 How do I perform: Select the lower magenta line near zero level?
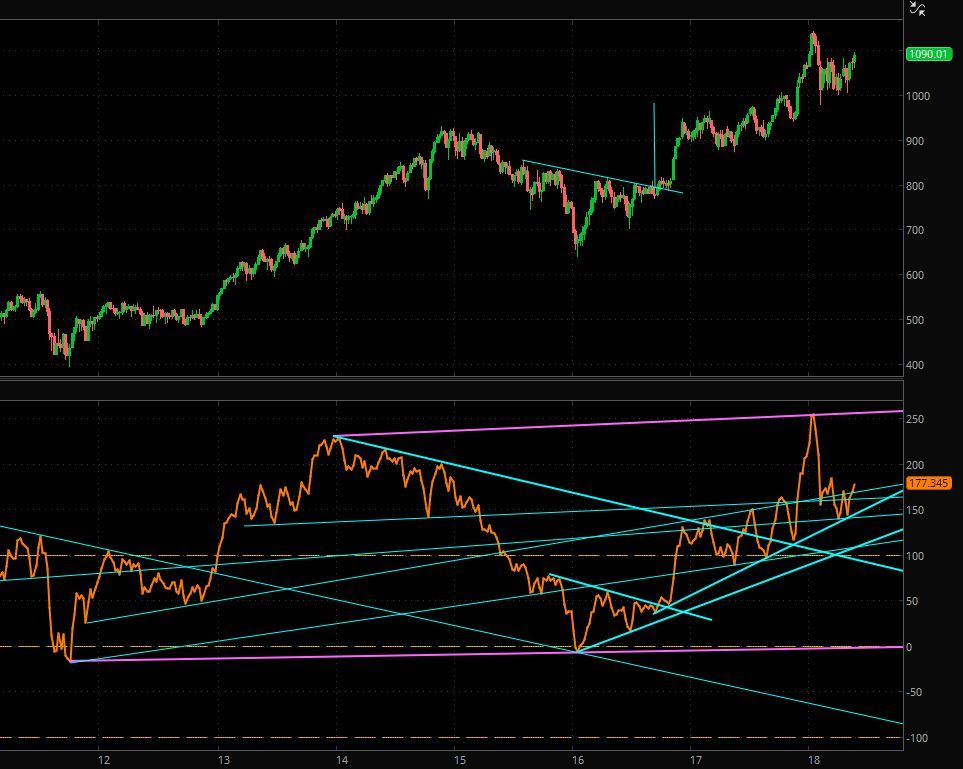486,654
